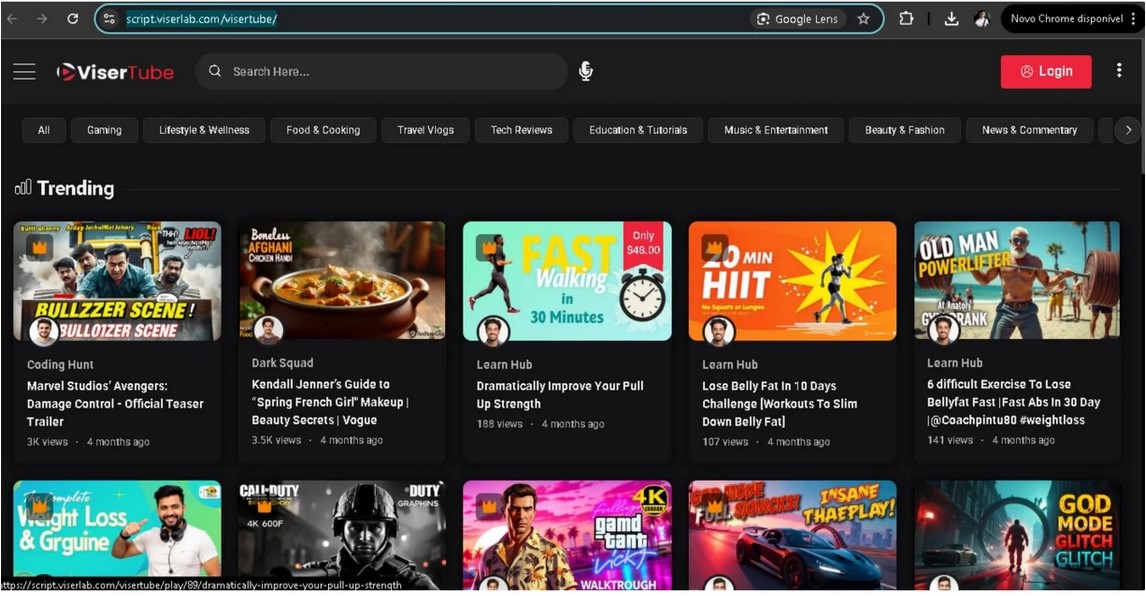Image resolution: width=1146 pixels, height=596 pixels.
Task: Switch to the Tech Reviews category
Action: click(x=521, y=130)
